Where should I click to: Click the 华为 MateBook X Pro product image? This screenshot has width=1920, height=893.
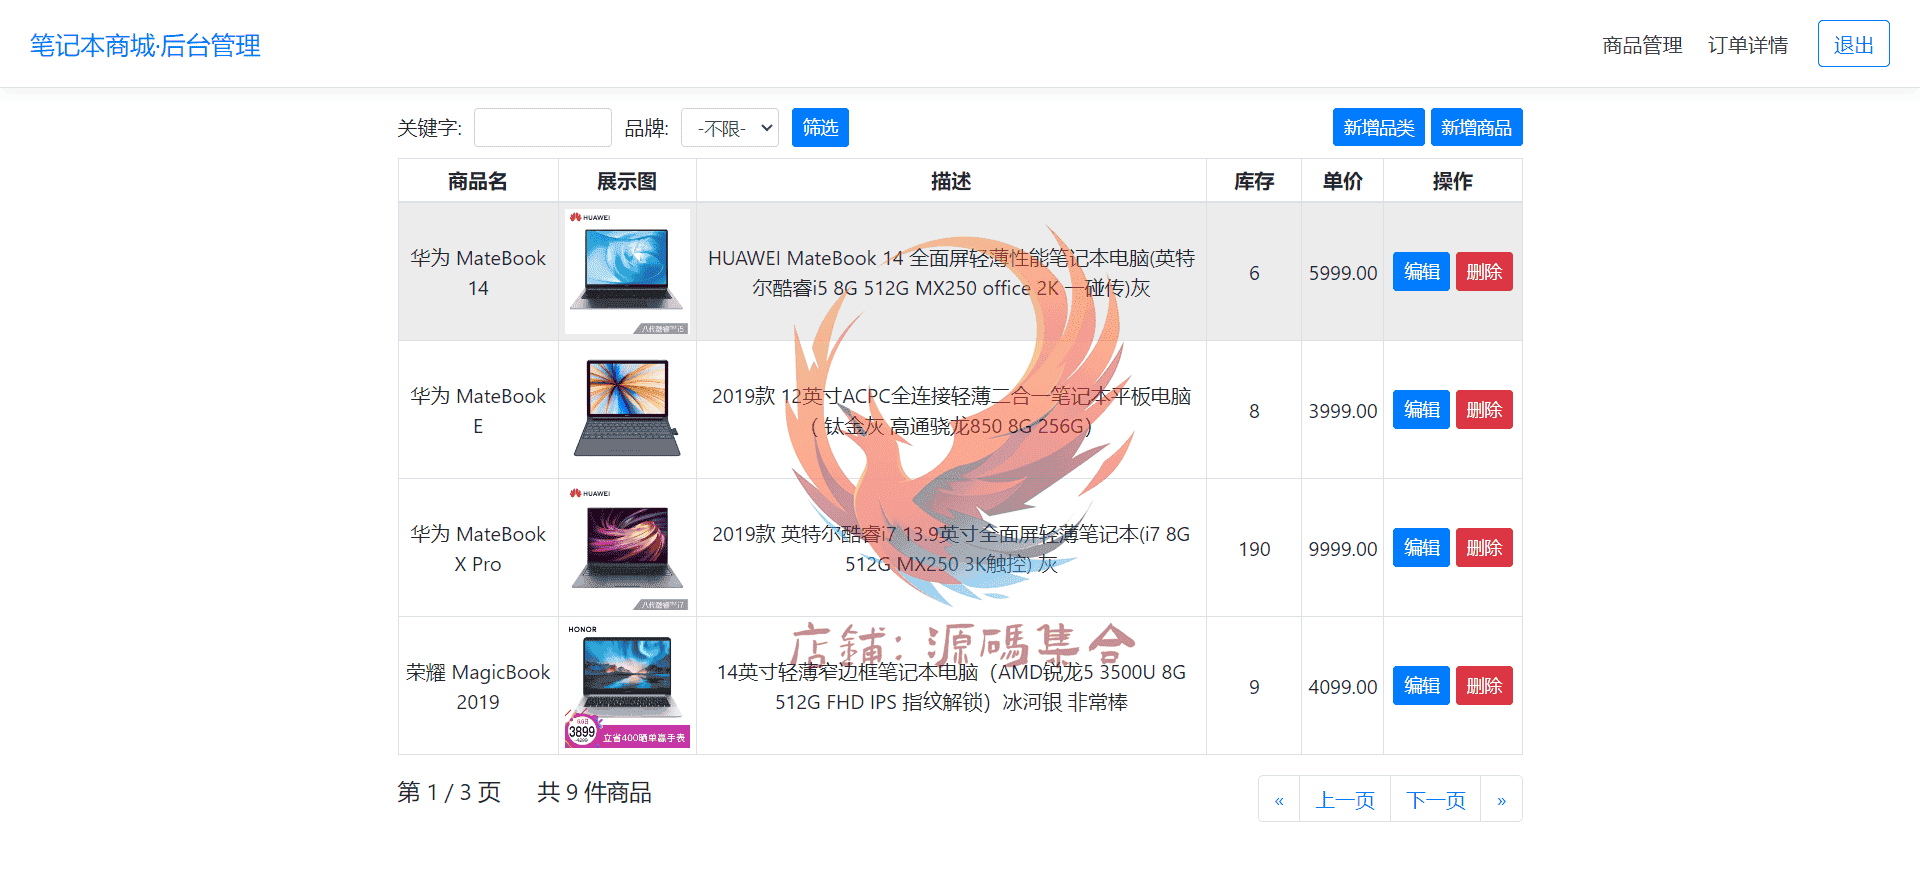coord(627,548)
